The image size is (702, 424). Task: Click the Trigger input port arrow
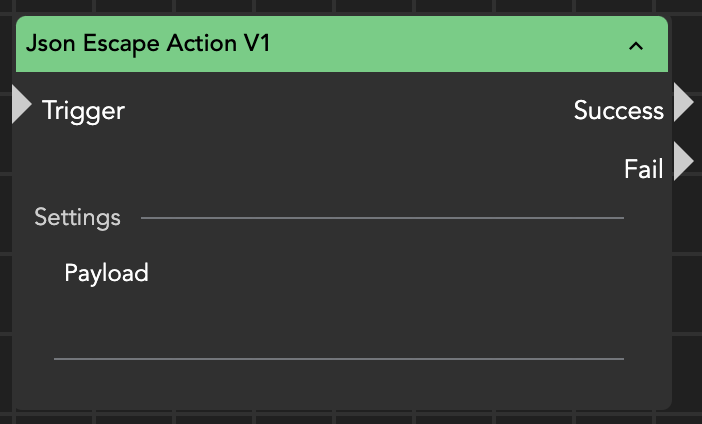[x=21, y=105]
